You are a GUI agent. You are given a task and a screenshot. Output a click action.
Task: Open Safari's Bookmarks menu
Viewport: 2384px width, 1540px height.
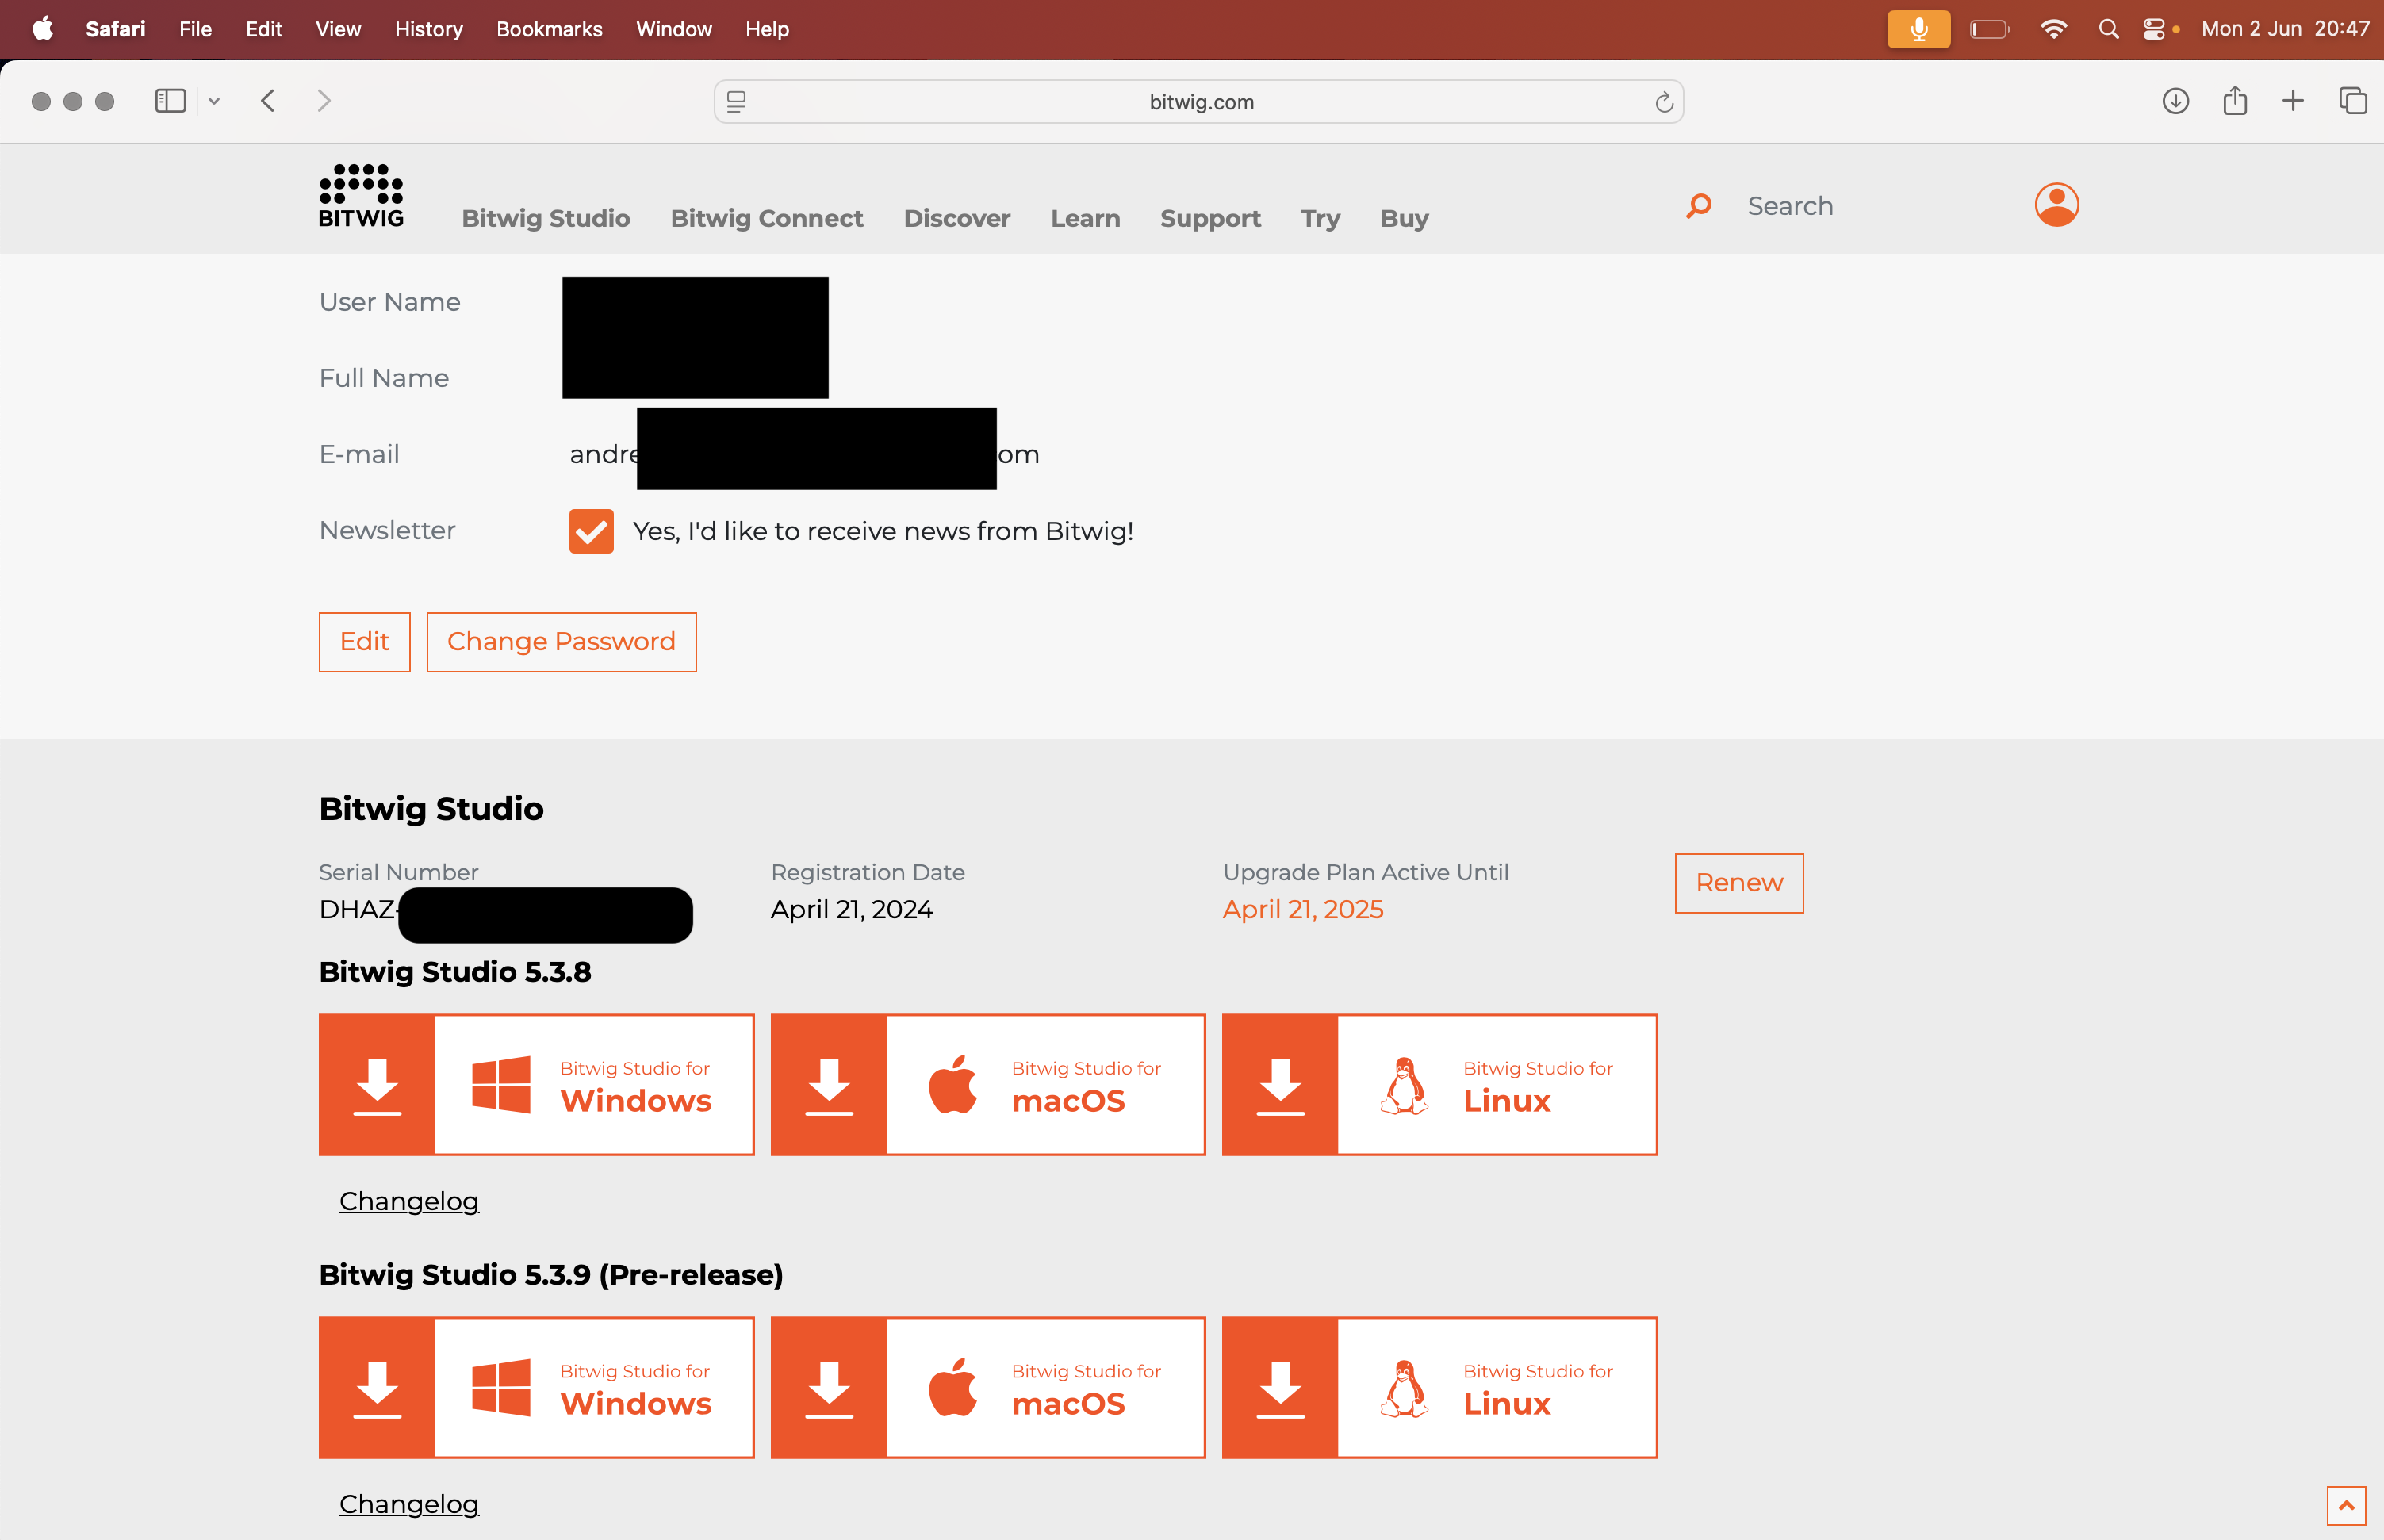(549, 29)
